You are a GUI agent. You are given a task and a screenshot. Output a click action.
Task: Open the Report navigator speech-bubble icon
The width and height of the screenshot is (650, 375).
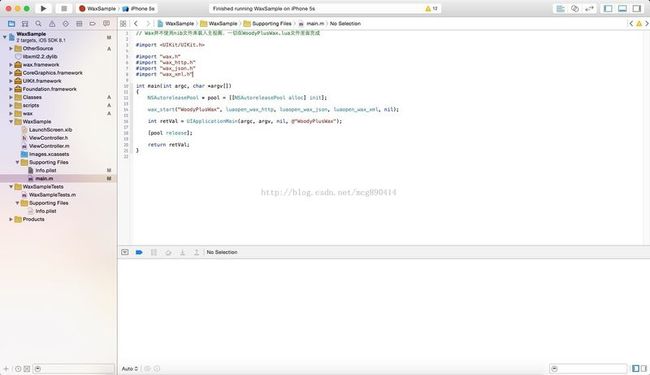click(106, 24)
